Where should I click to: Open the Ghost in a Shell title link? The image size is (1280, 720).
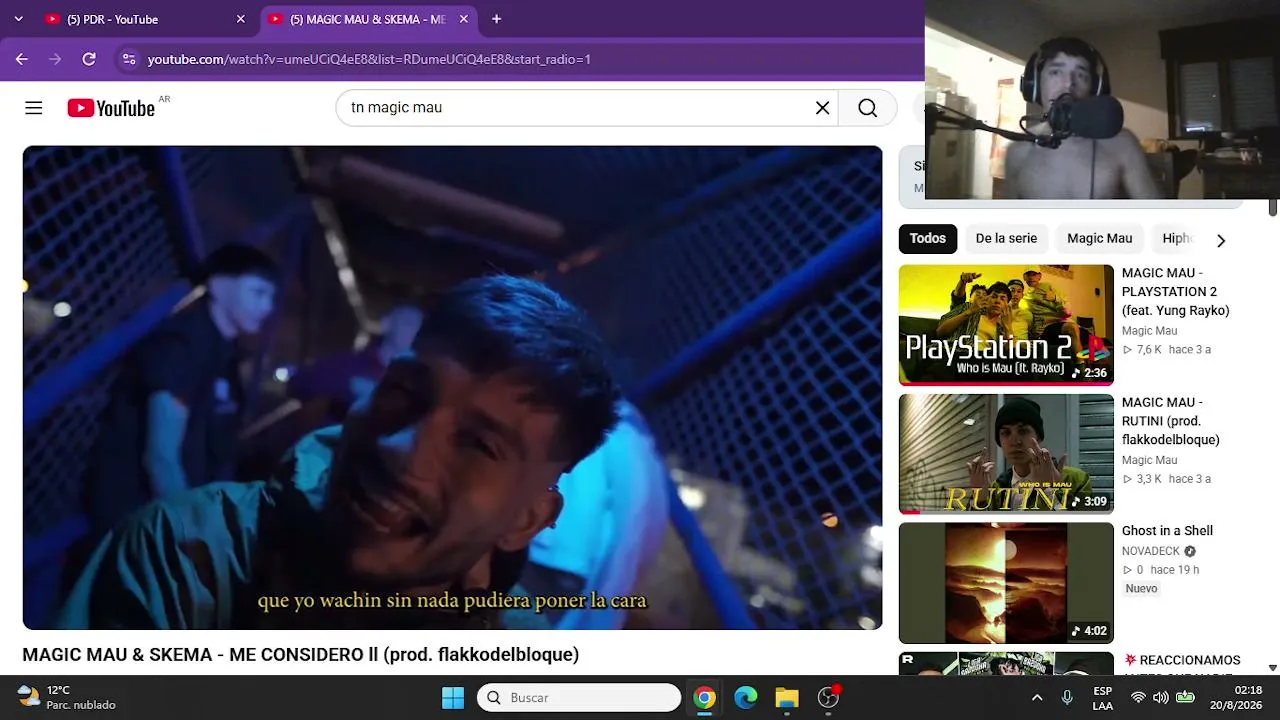(1167, 531)
